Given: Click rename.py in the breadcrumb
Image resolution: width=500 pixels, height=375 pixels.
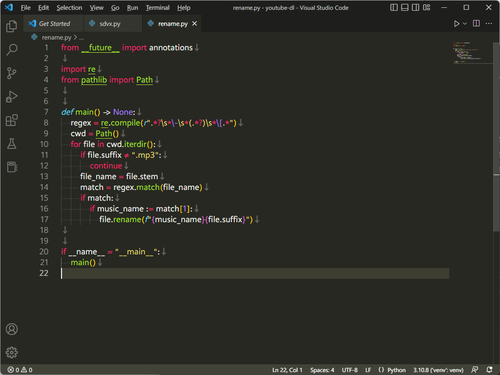Looking at the screenshot, I should [56, 37].
